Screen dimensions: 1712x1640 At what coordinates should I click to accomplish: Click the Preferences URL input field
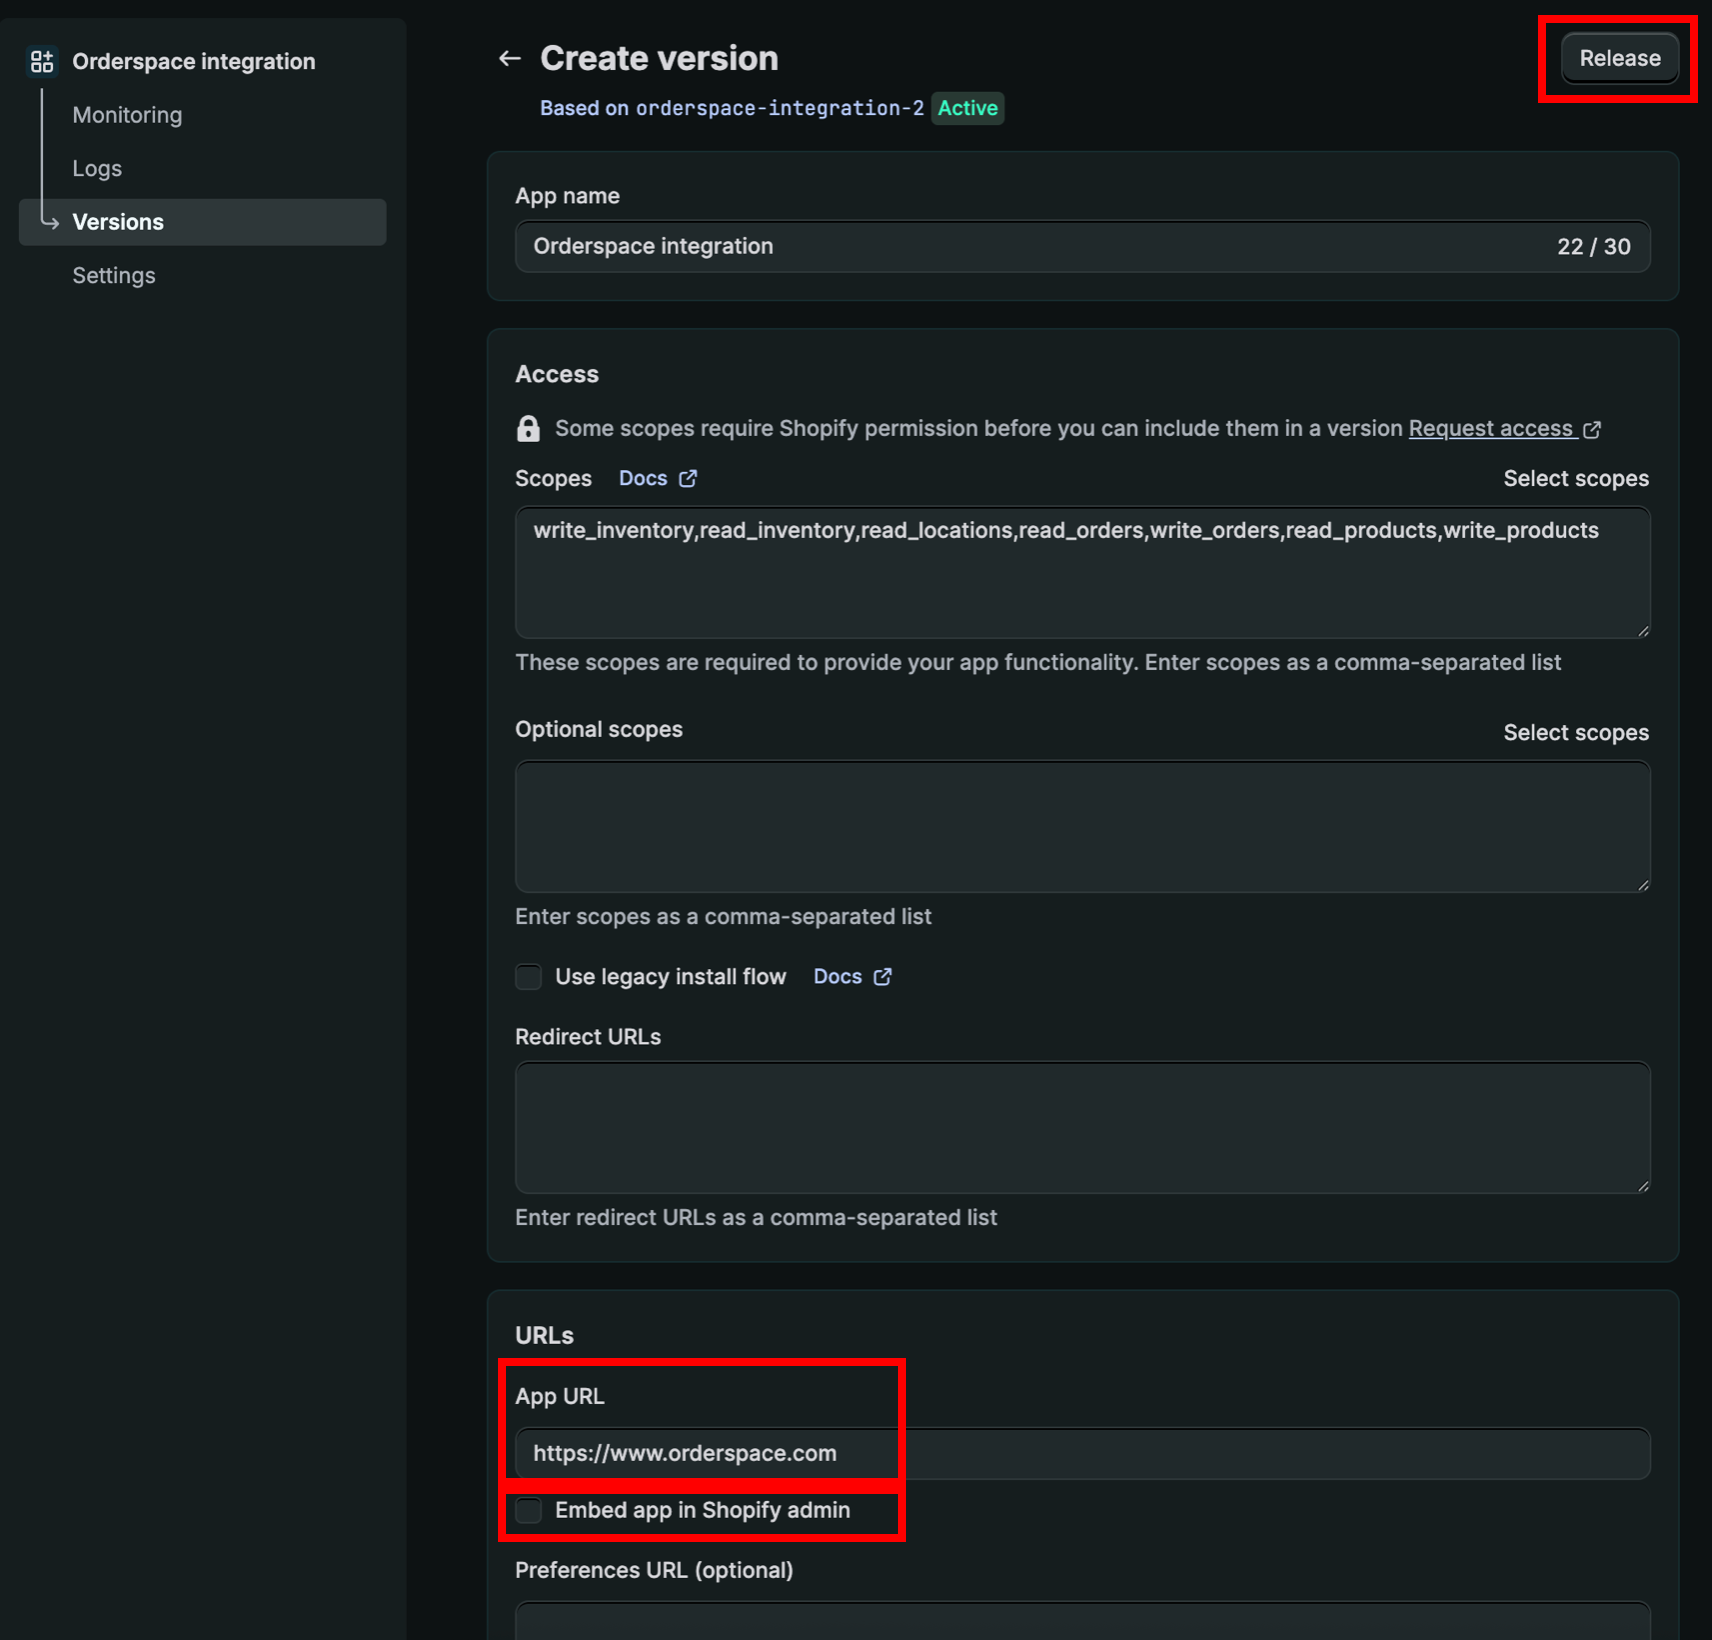[x=1082, y=1621]
